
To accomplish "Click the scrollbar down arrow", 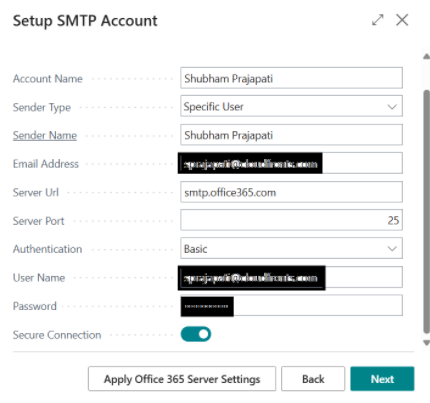I will 426,343.
